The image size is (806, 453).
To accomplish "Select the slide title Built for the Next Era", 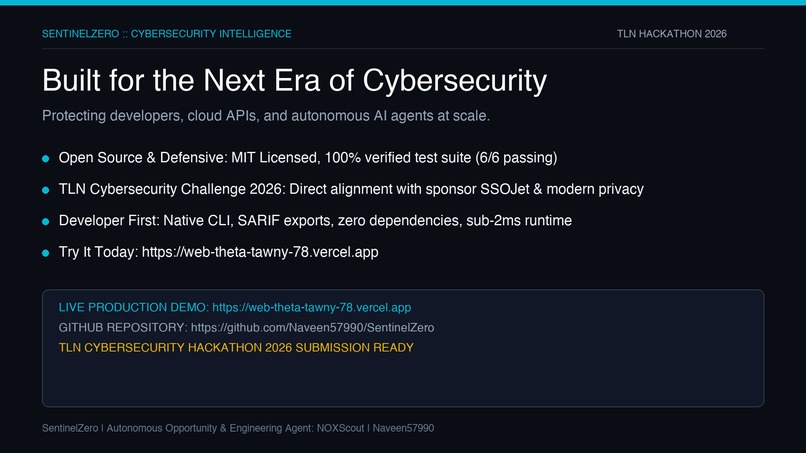I will point(295,81).
